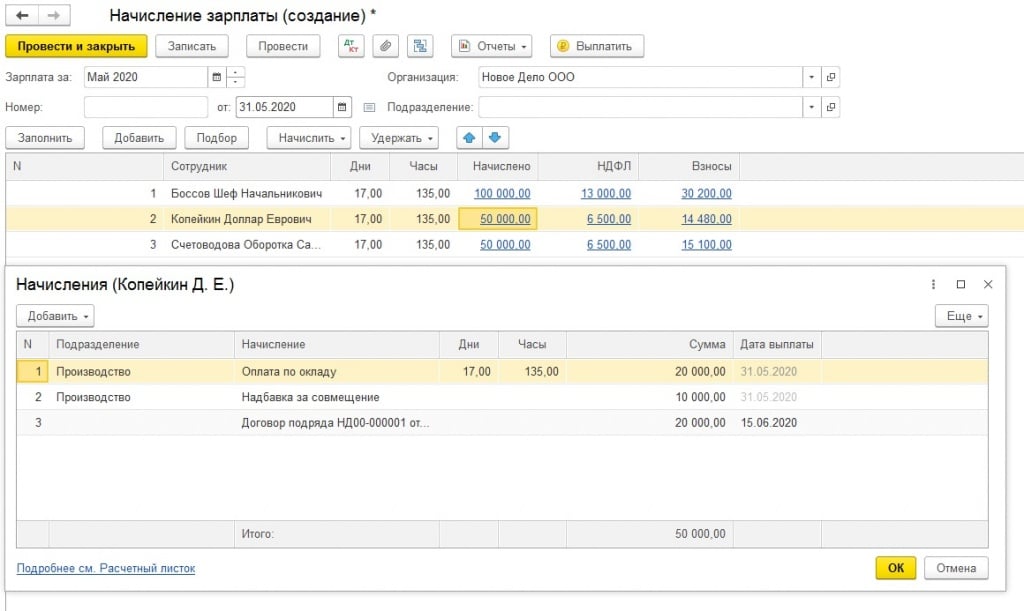Open the Дт/Кт postings view icon
This screenshot has width=1024, height=611.
(351, 46)
